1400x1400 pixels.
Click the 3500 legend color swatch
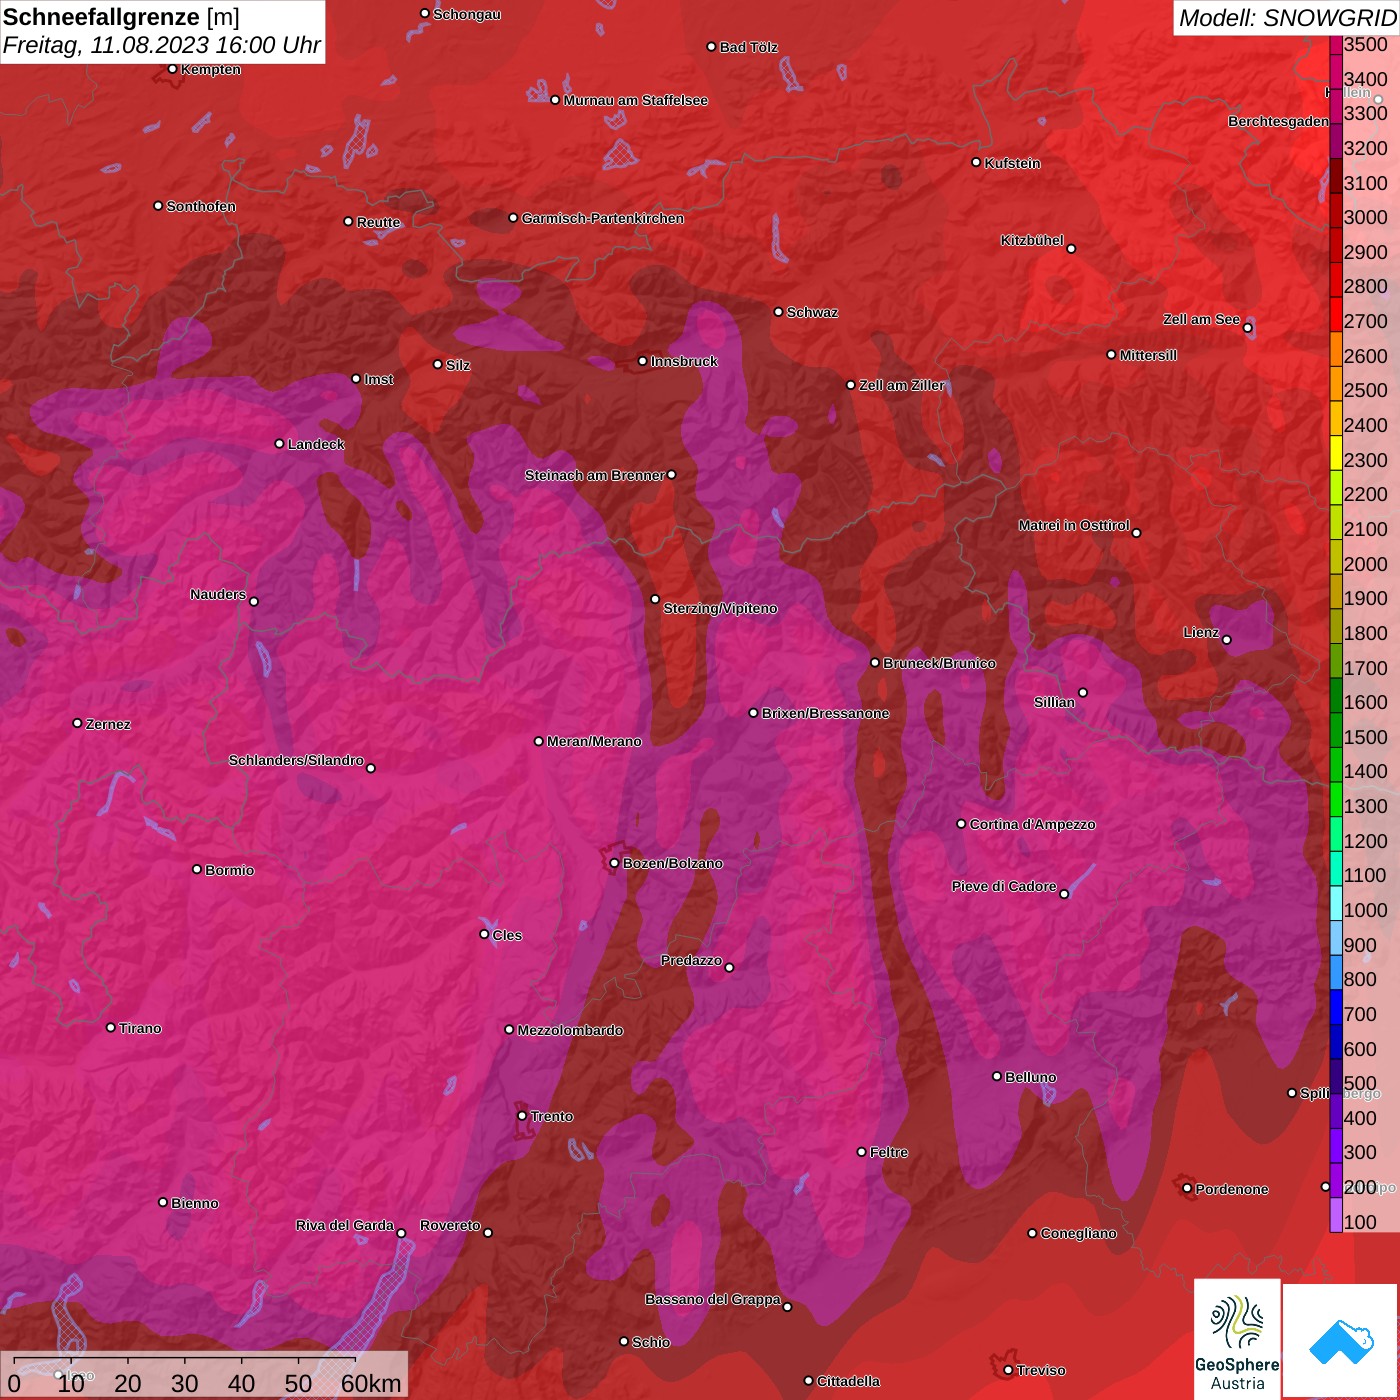click(x=1335, y=44)
